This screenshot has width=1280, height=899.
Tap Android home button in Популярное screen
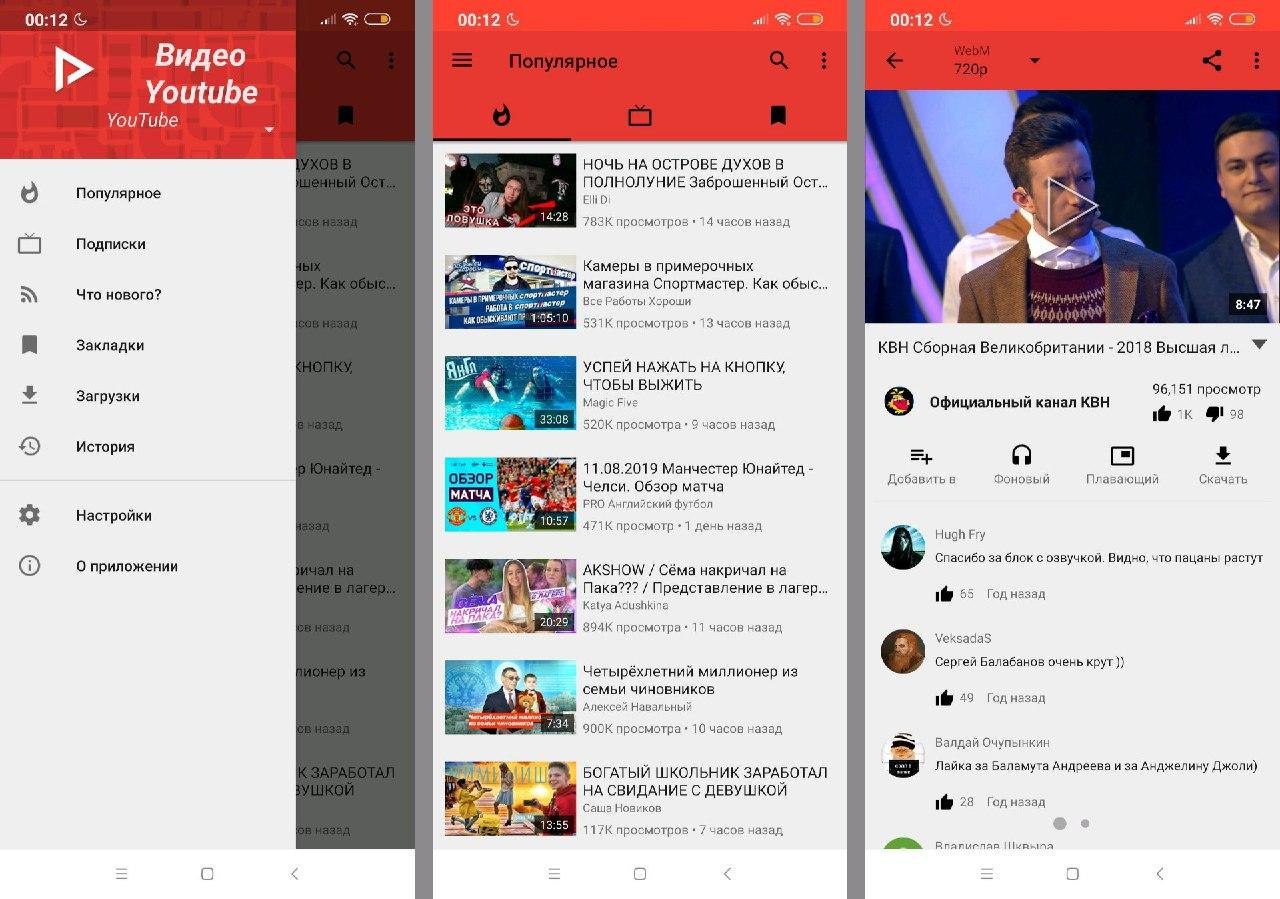(640, 874)
